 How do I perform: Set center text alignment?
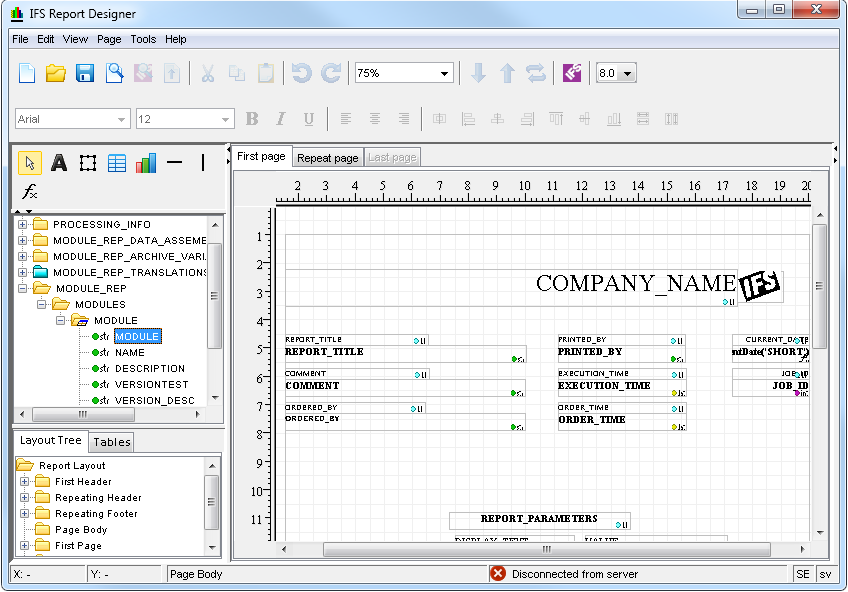point(375,119)
